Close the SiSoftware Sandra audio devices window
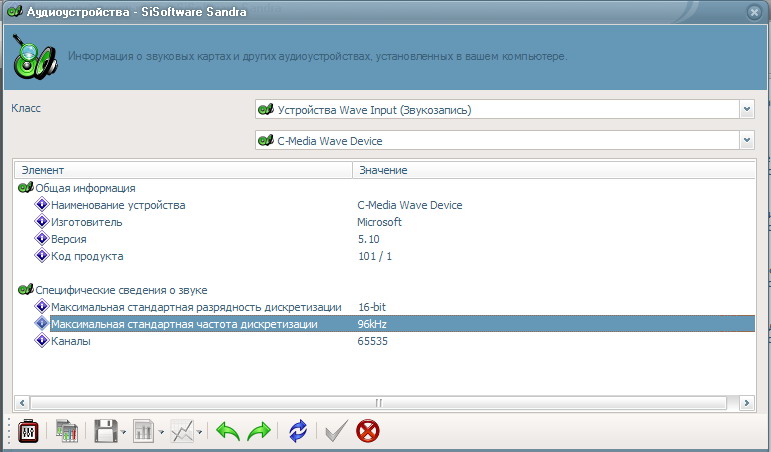 pos(754,11)
